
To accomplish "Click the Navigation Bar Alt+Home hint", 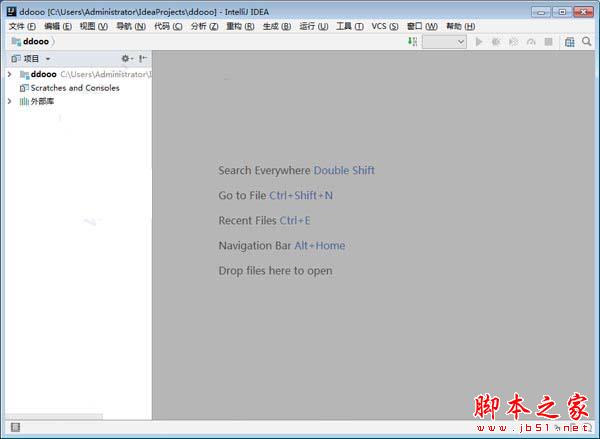I will point(282,246).
